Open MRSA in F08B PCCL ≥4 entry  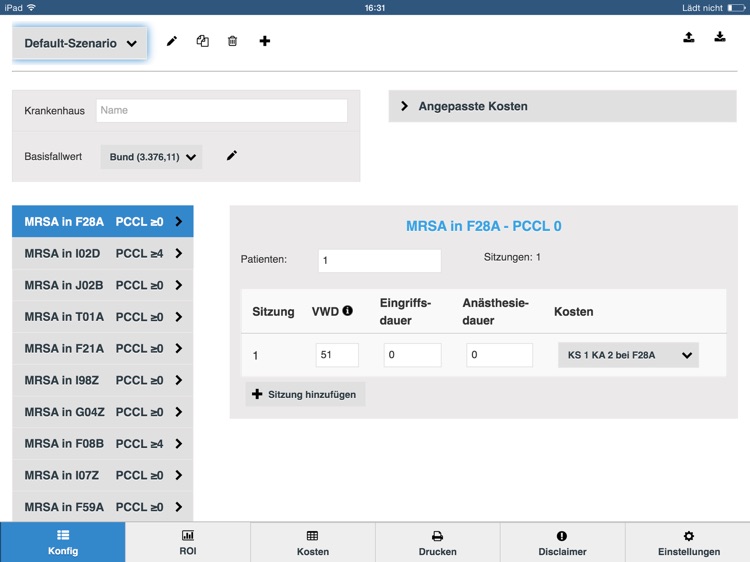[103, 443]
